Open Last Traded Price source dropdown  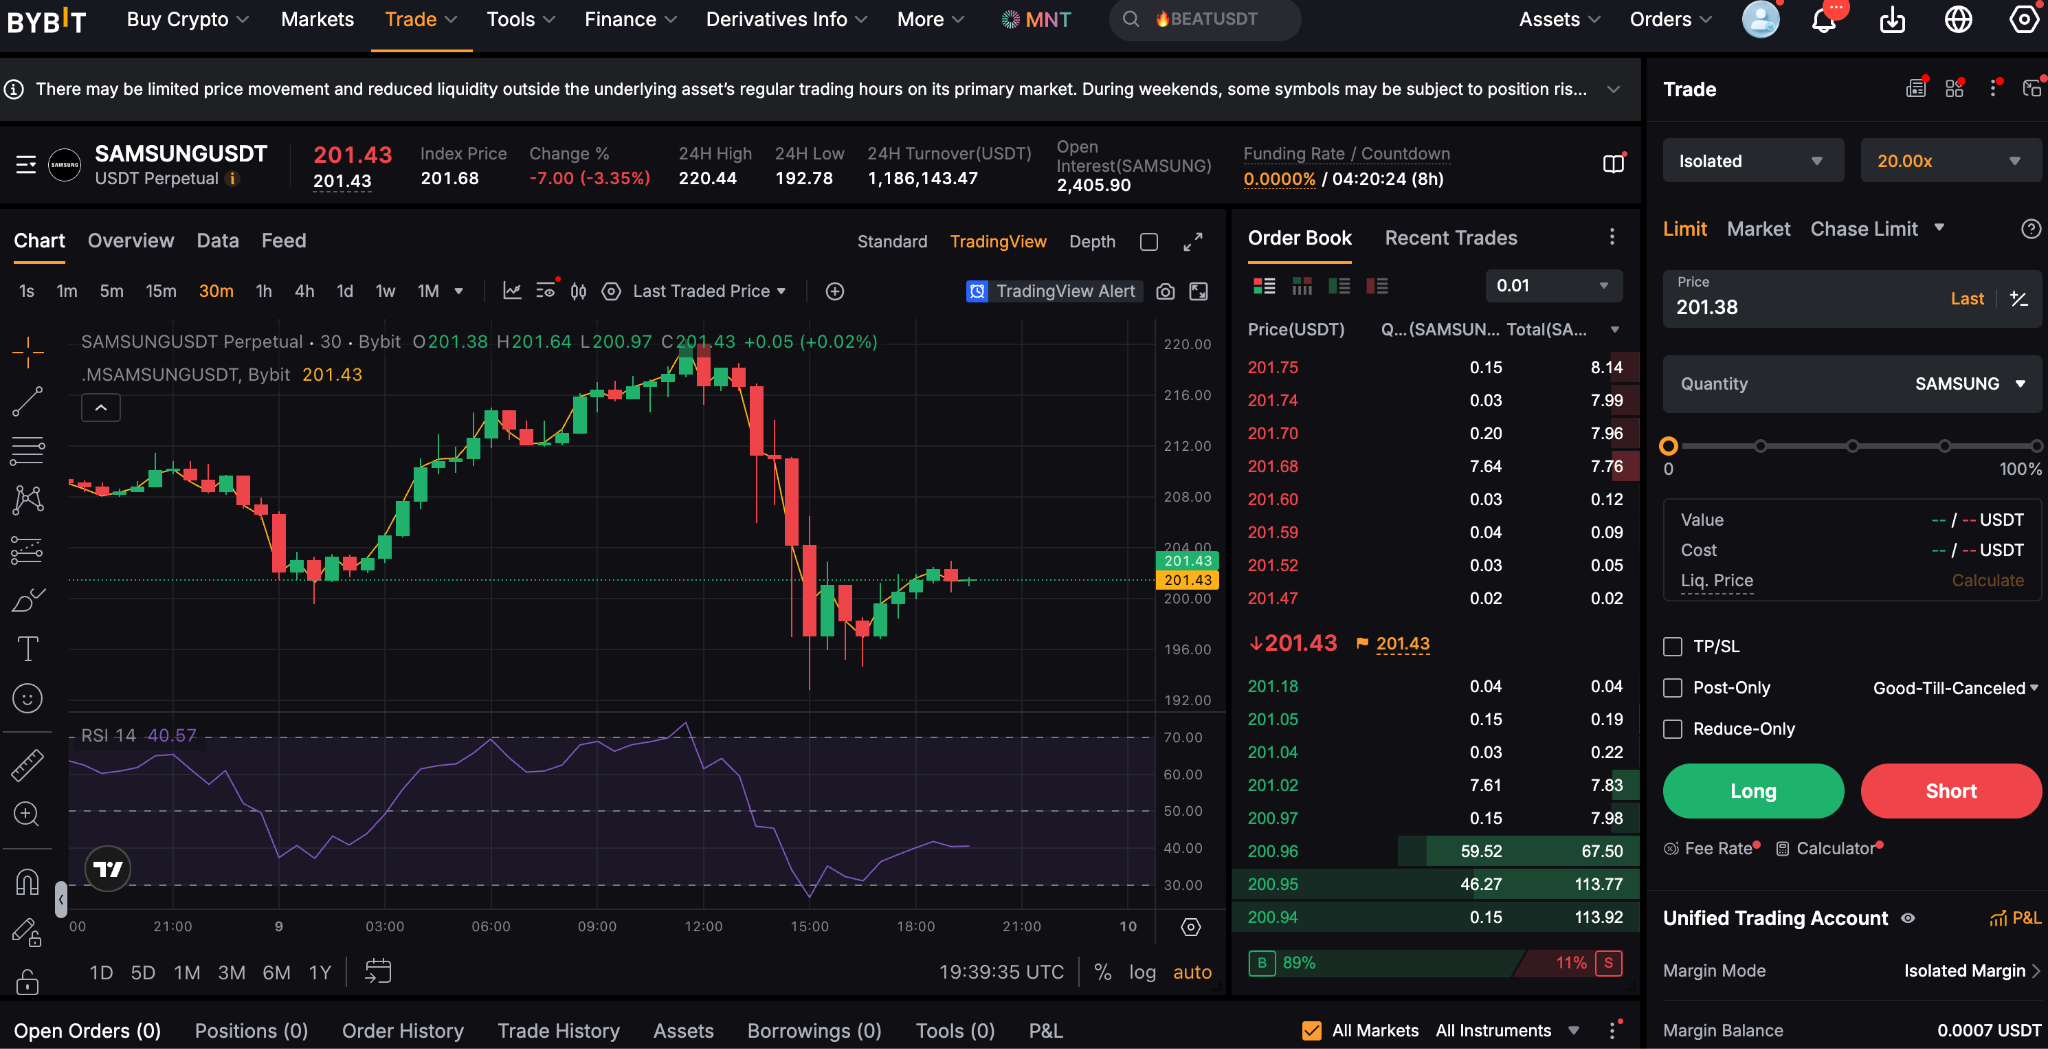[x=709, y=291]
